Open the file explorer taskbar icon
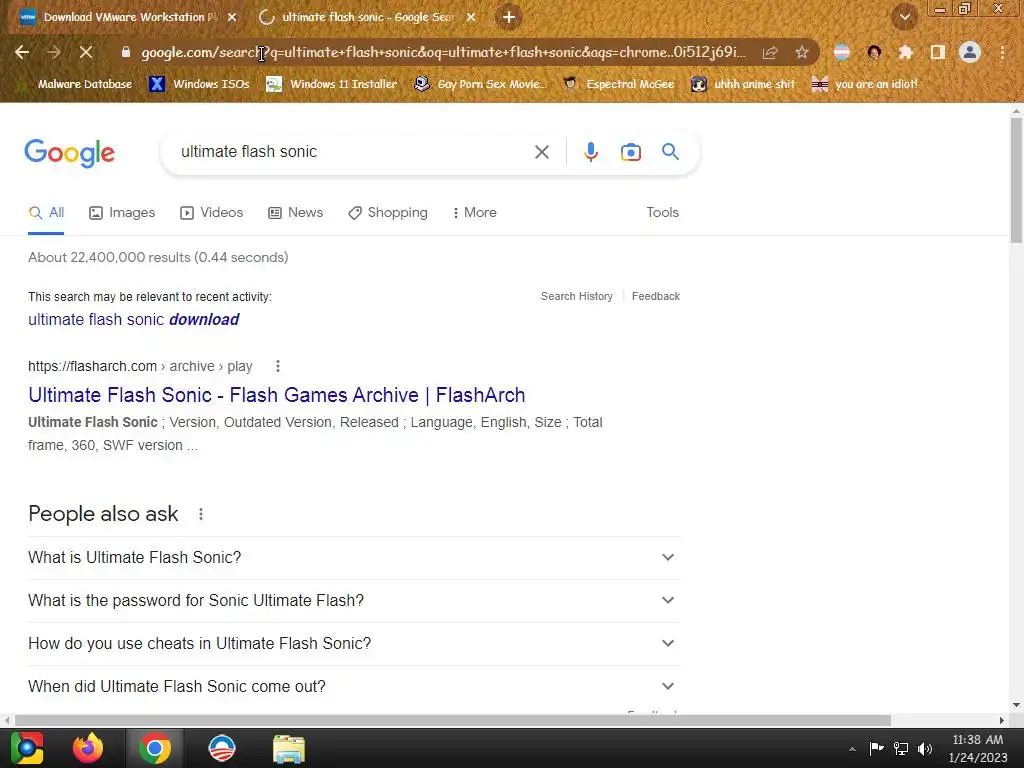This screenshot has width=1024, height=768. pos(289,748)
